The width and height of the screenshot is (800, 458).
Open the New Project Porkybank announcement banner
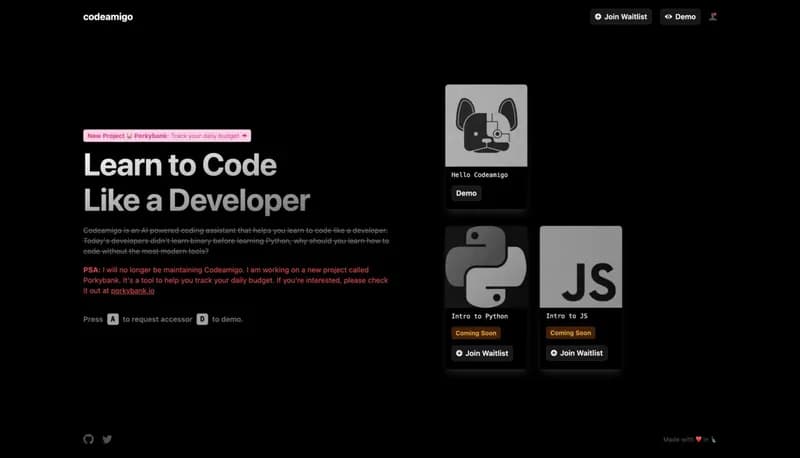coord(167,136)
